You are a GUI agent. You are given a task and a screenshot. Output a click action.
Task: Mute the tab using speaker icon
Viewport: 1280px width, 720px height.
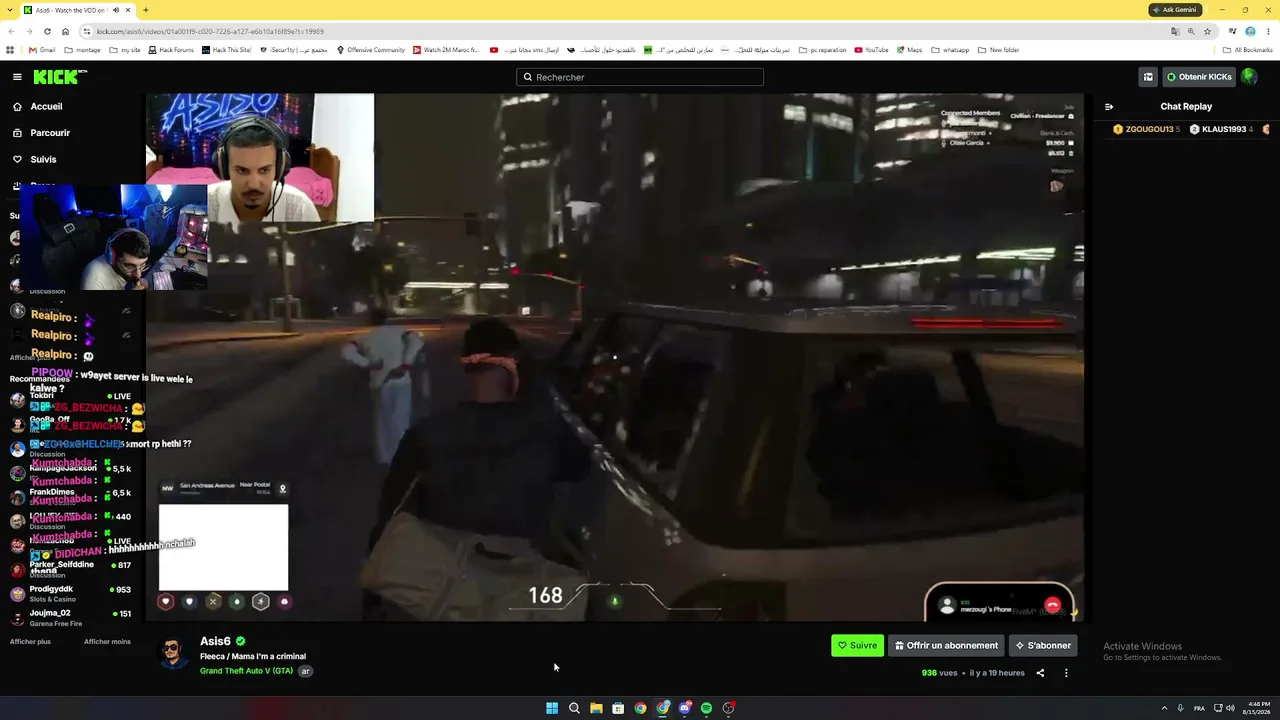point(116,10)
